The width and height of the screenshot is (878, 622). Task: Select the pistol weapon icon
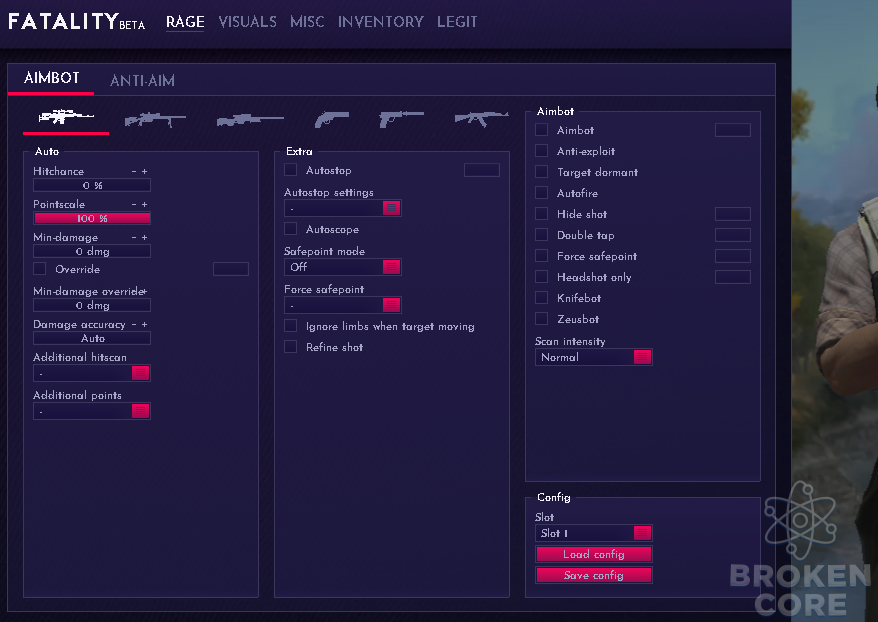pos(401,119)
